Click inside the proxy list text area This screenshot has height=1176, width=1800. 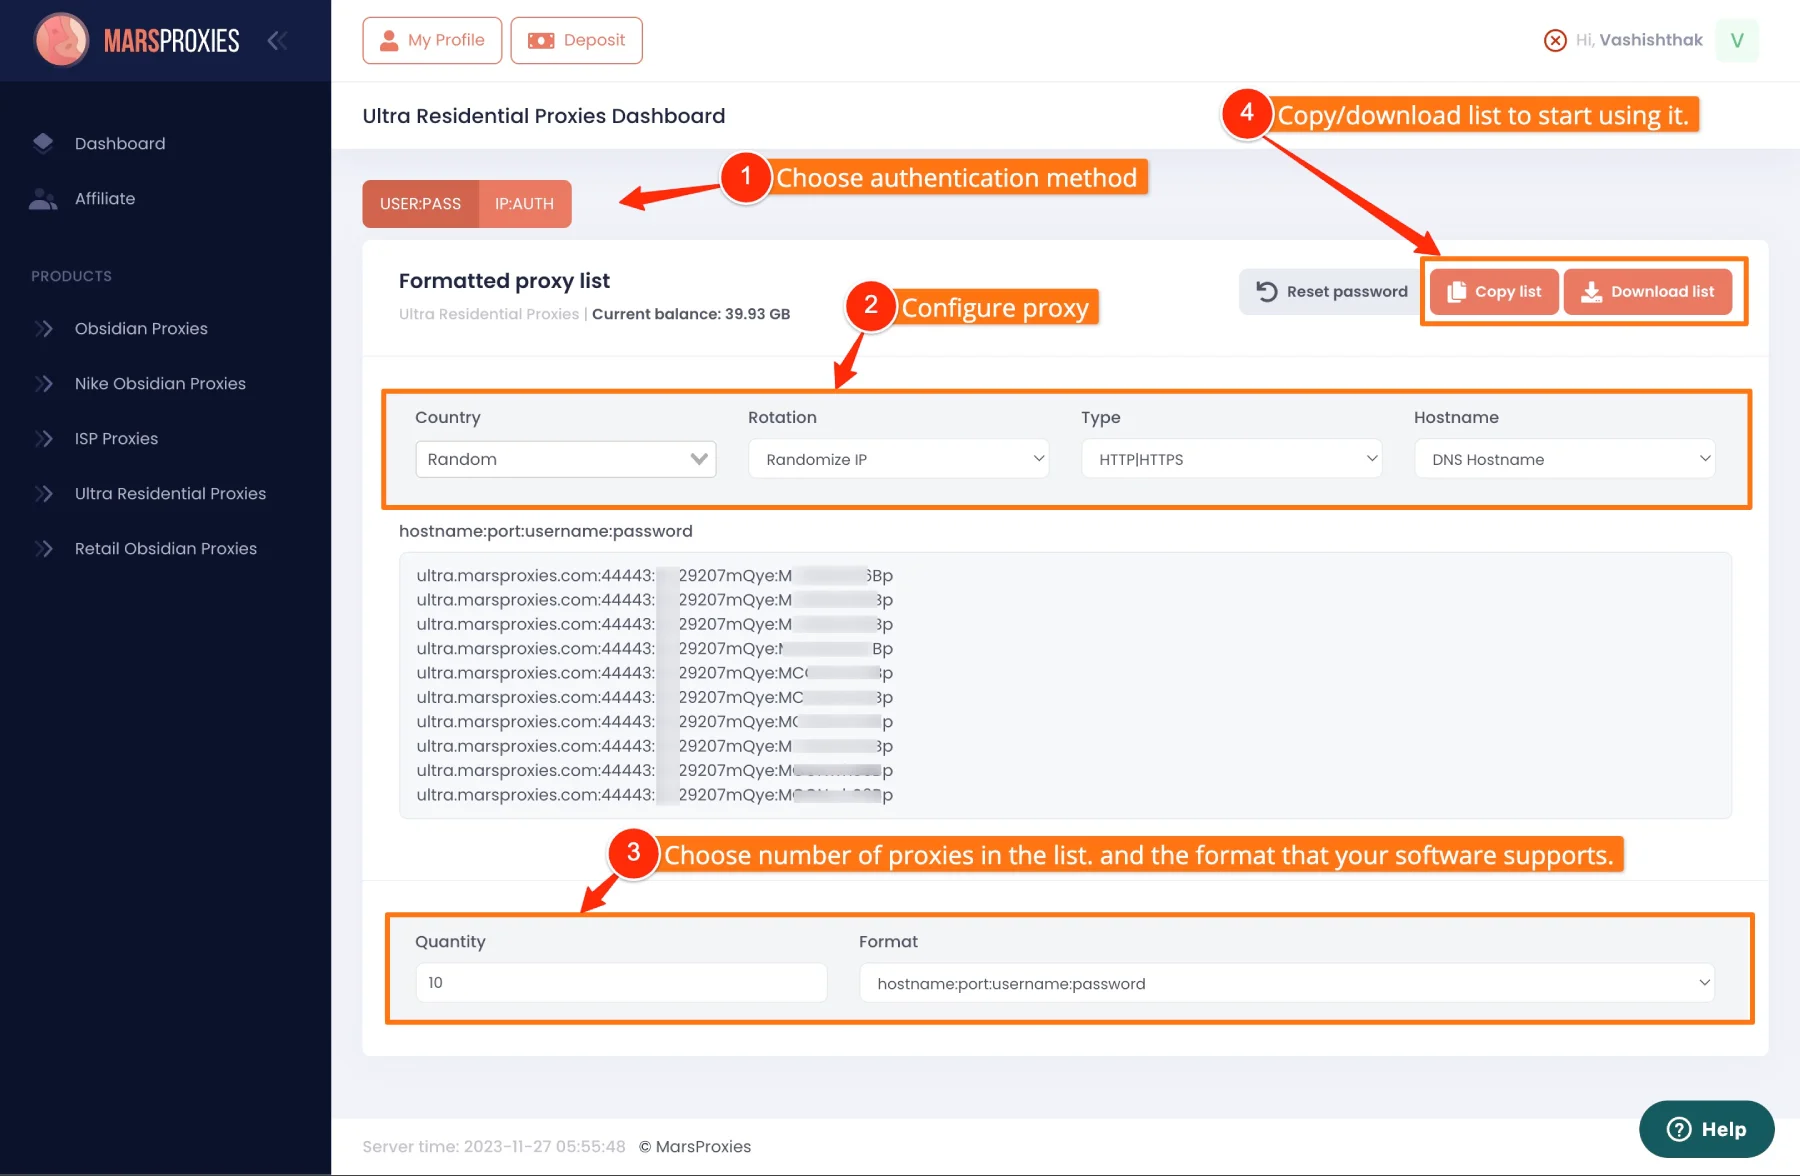pos(1065,685)
